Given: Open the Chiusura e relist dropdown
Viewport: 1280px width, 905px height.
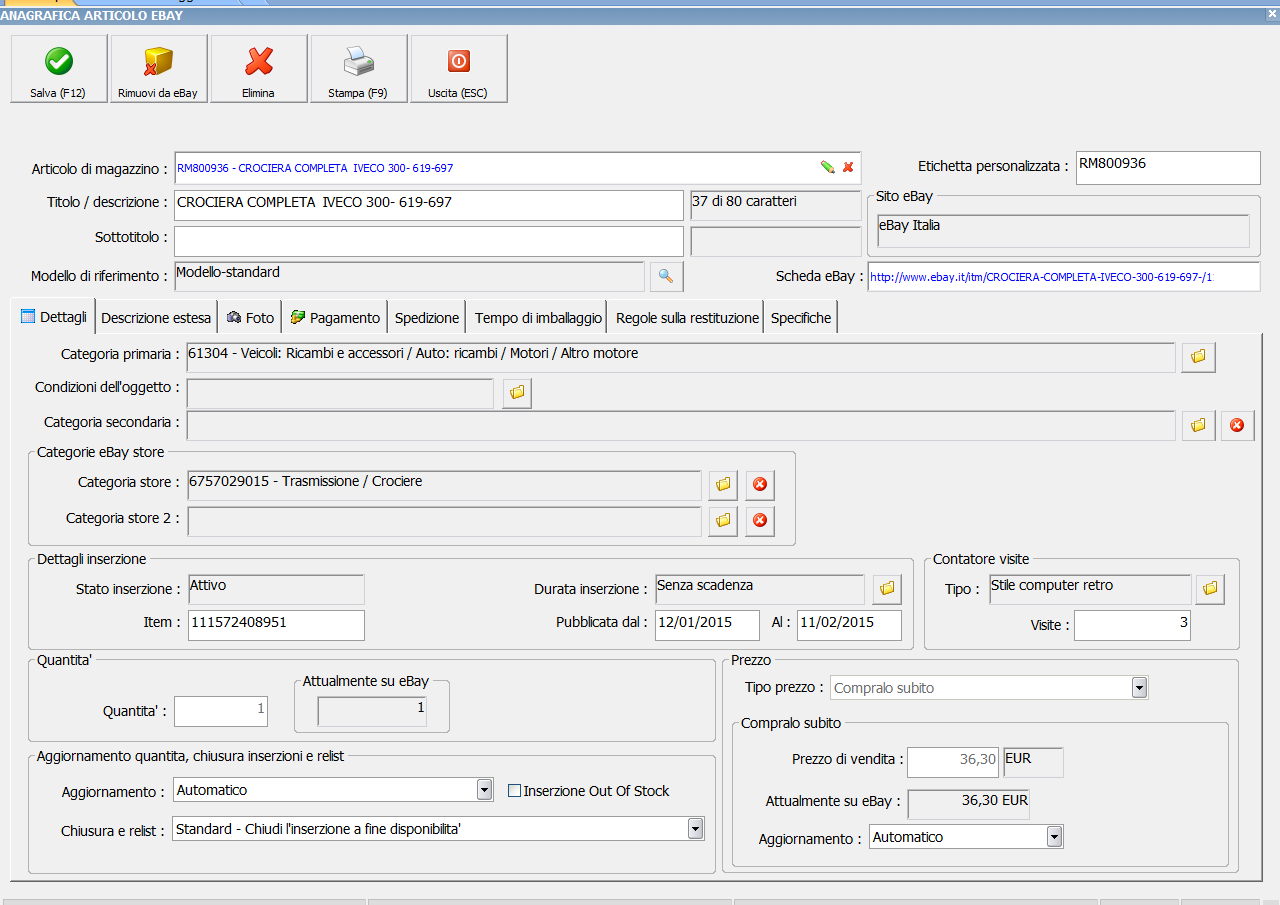Looking at the screenshot, I should pos(695,829).
